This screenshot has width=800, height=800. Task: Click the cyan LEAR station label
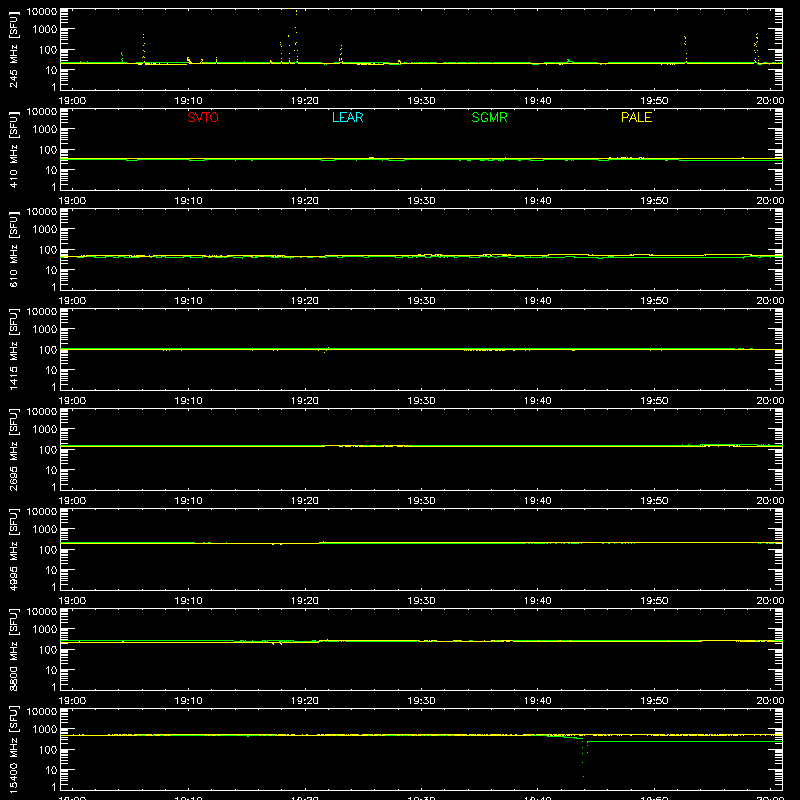click(x=347, y=117)
